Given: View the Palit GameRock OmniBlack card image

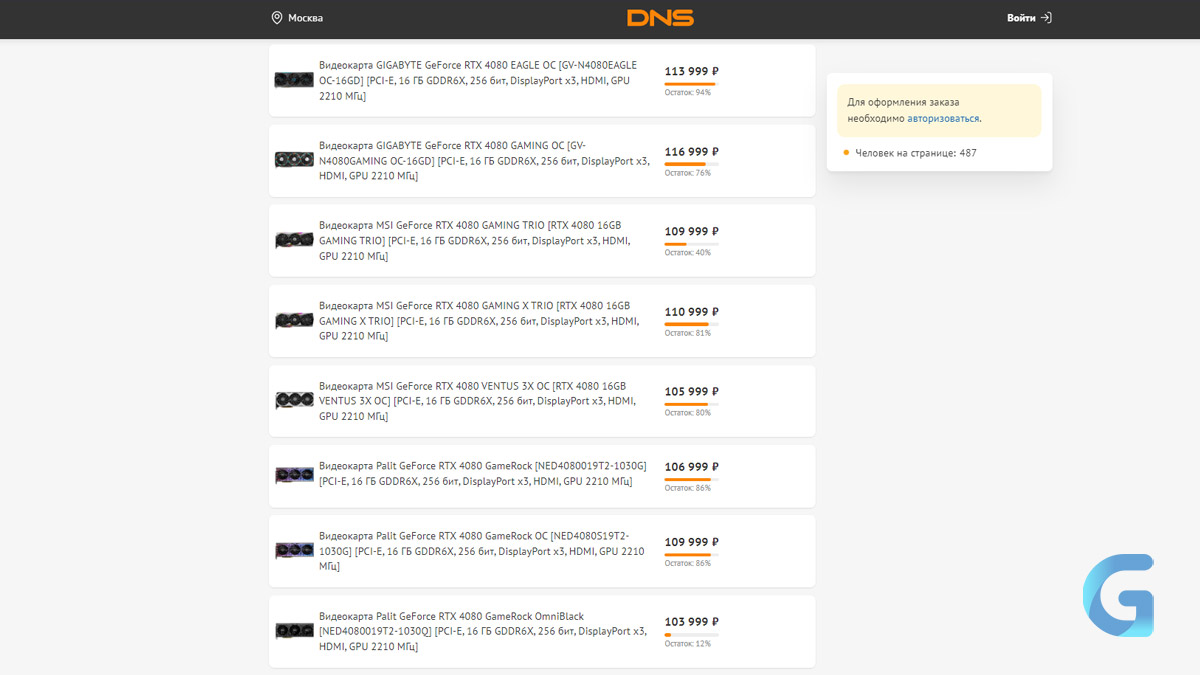Looking at the screenshot, I should 294,631.
